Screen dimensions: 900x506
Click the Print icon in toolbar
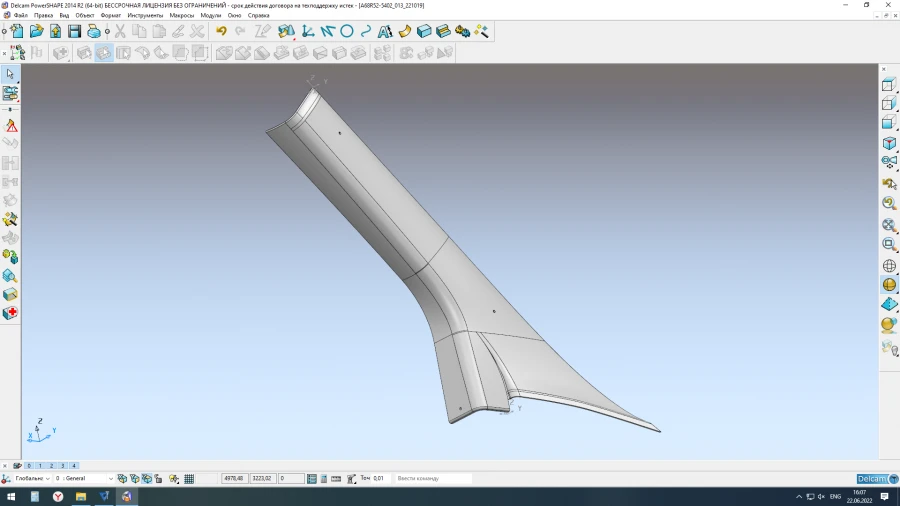pyautogui.click(x=93, y=31)
